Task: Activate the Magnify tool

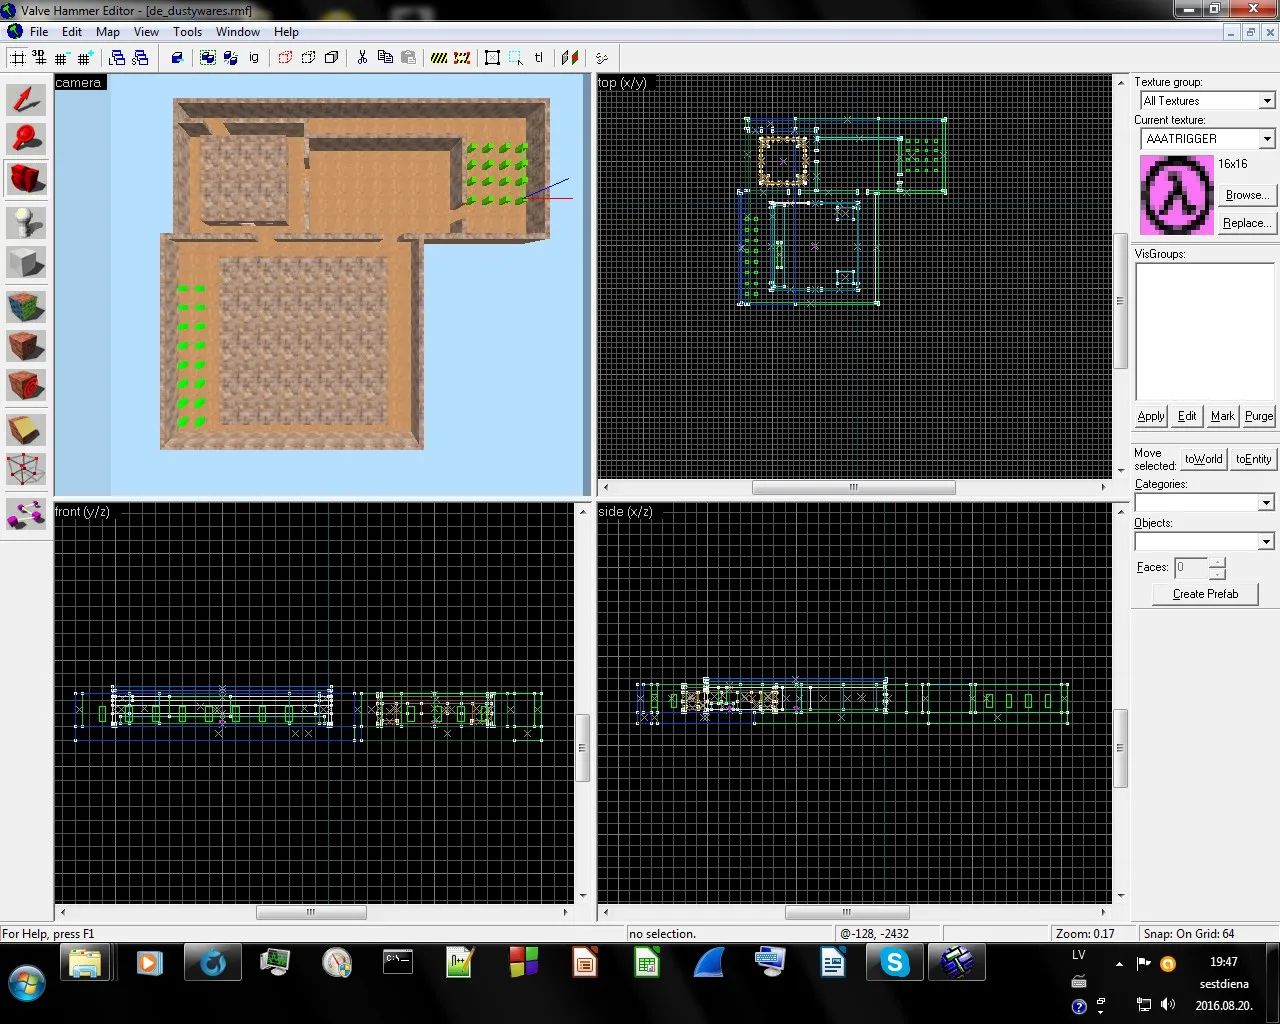Action: pyautogui.click(x=26, y=138)
